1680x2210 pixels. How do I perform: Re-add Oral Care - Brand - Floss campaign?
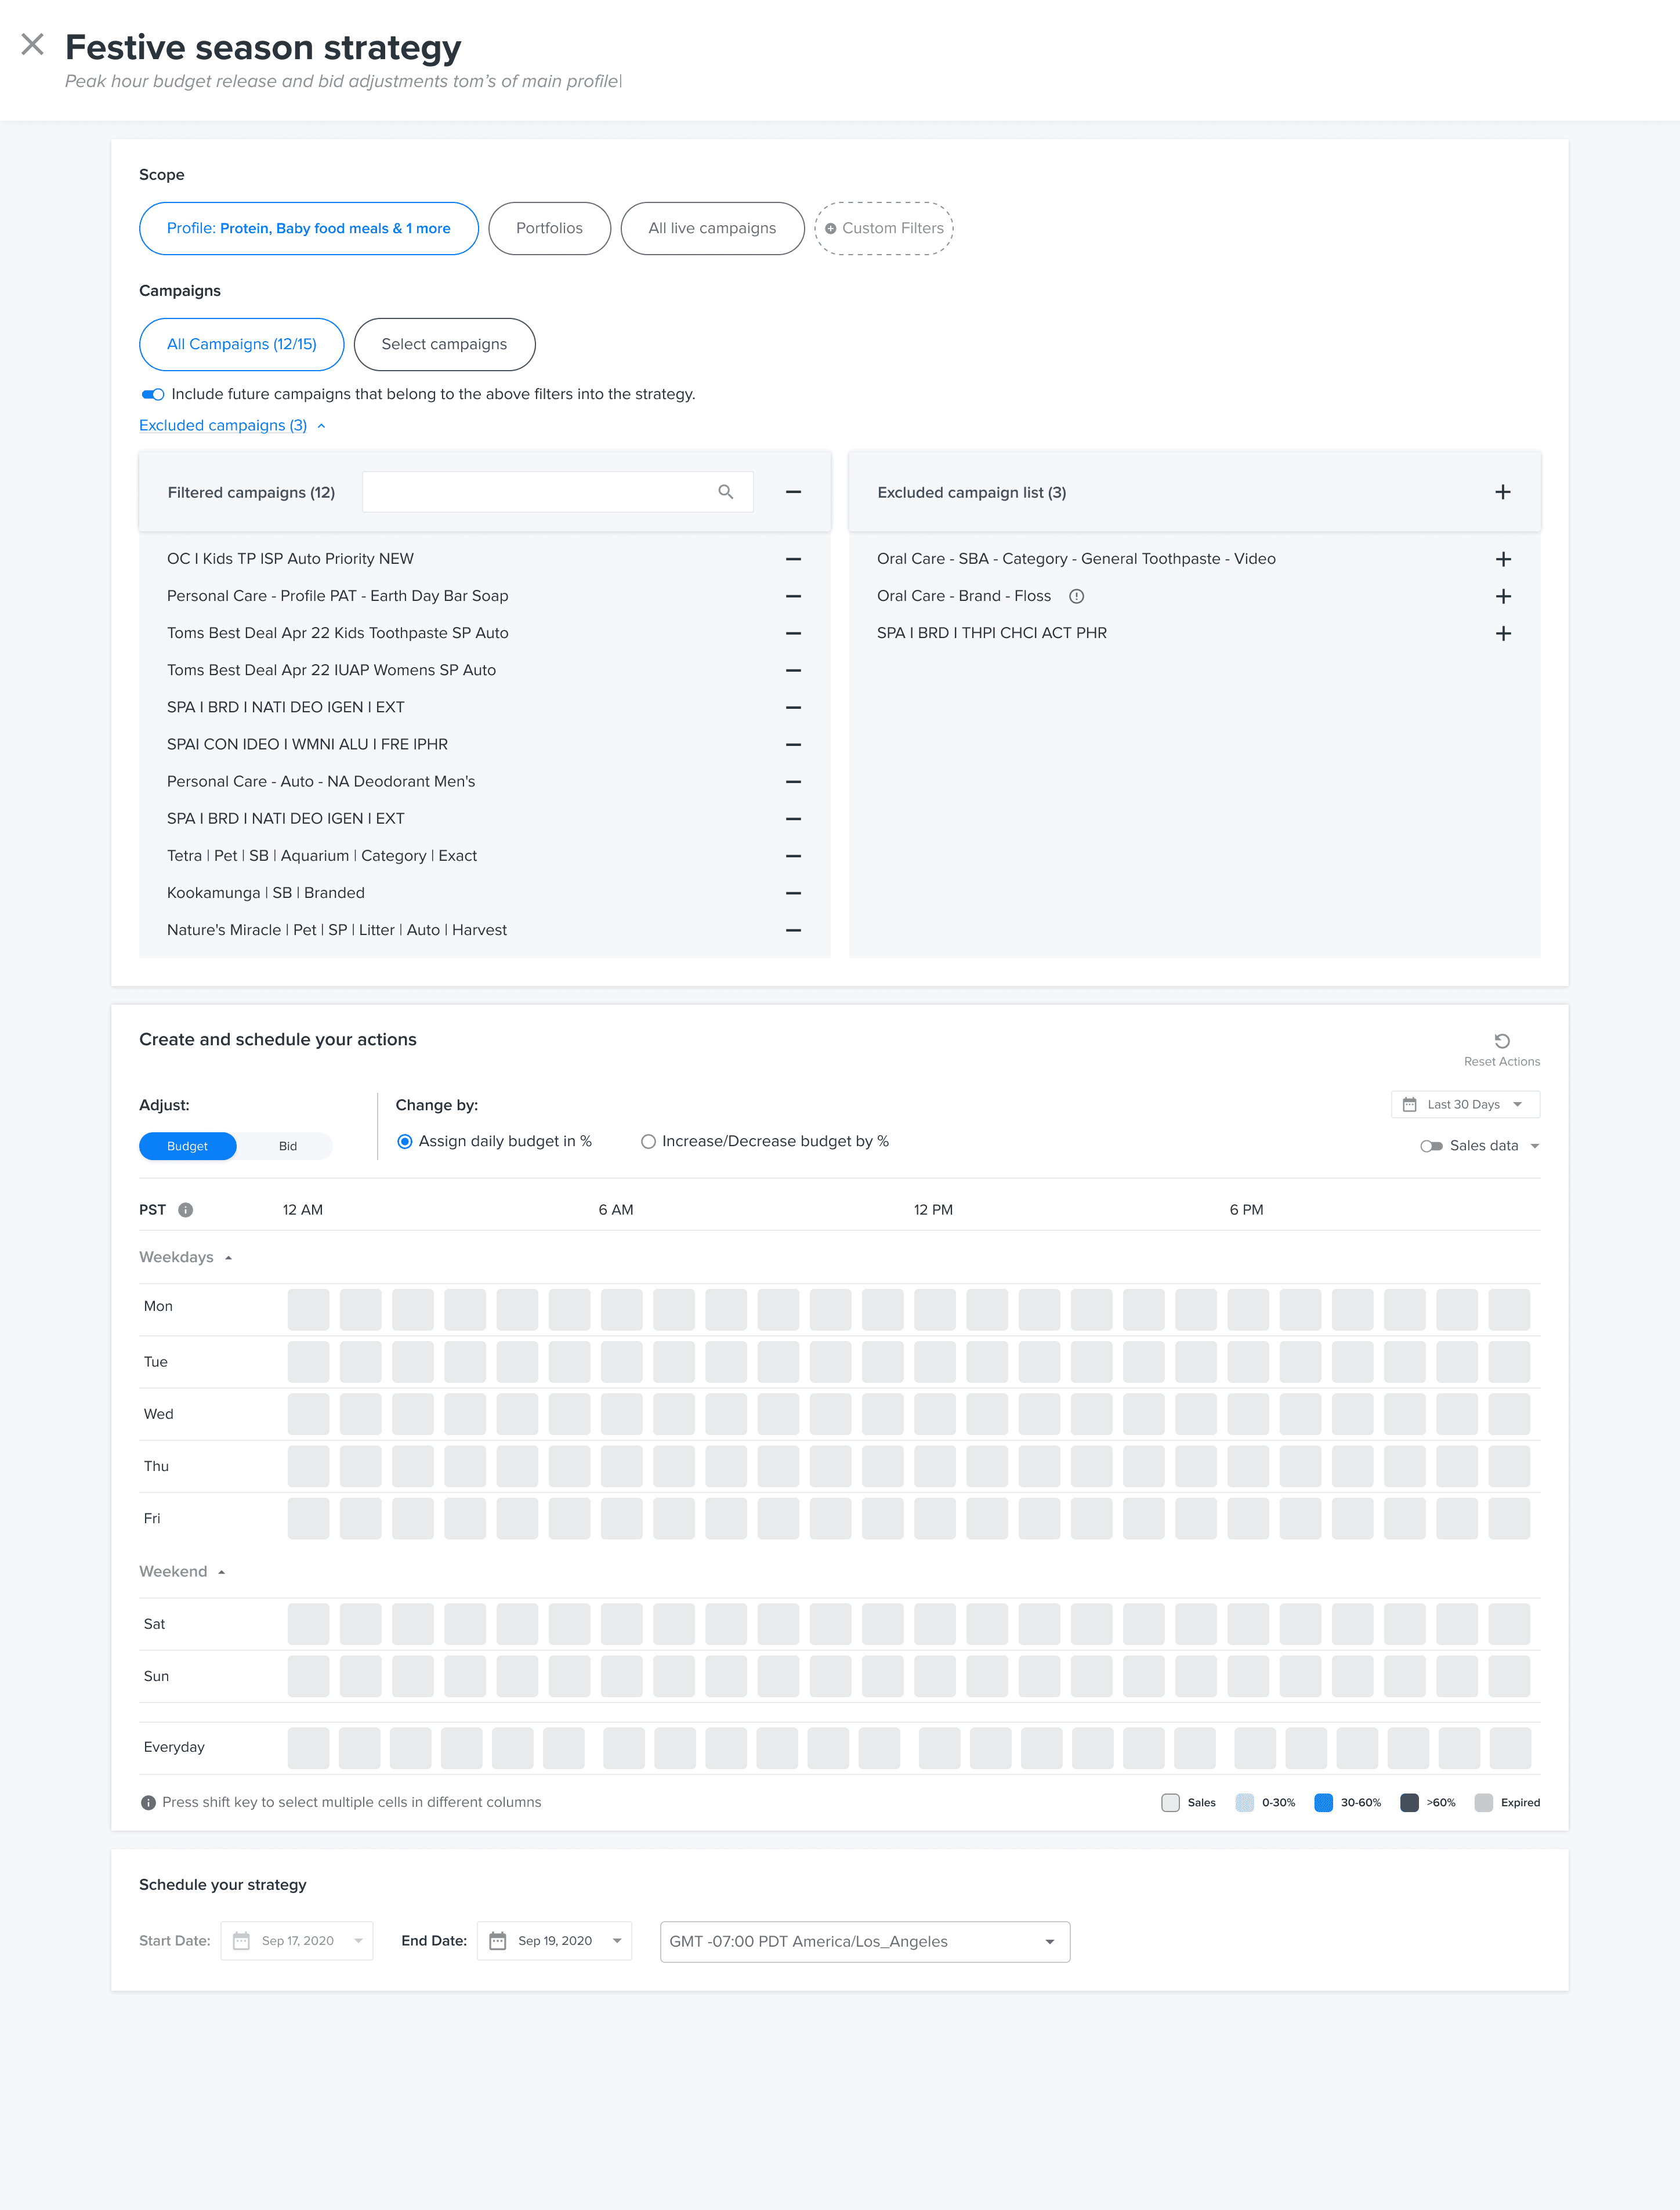coord(1502,596)
